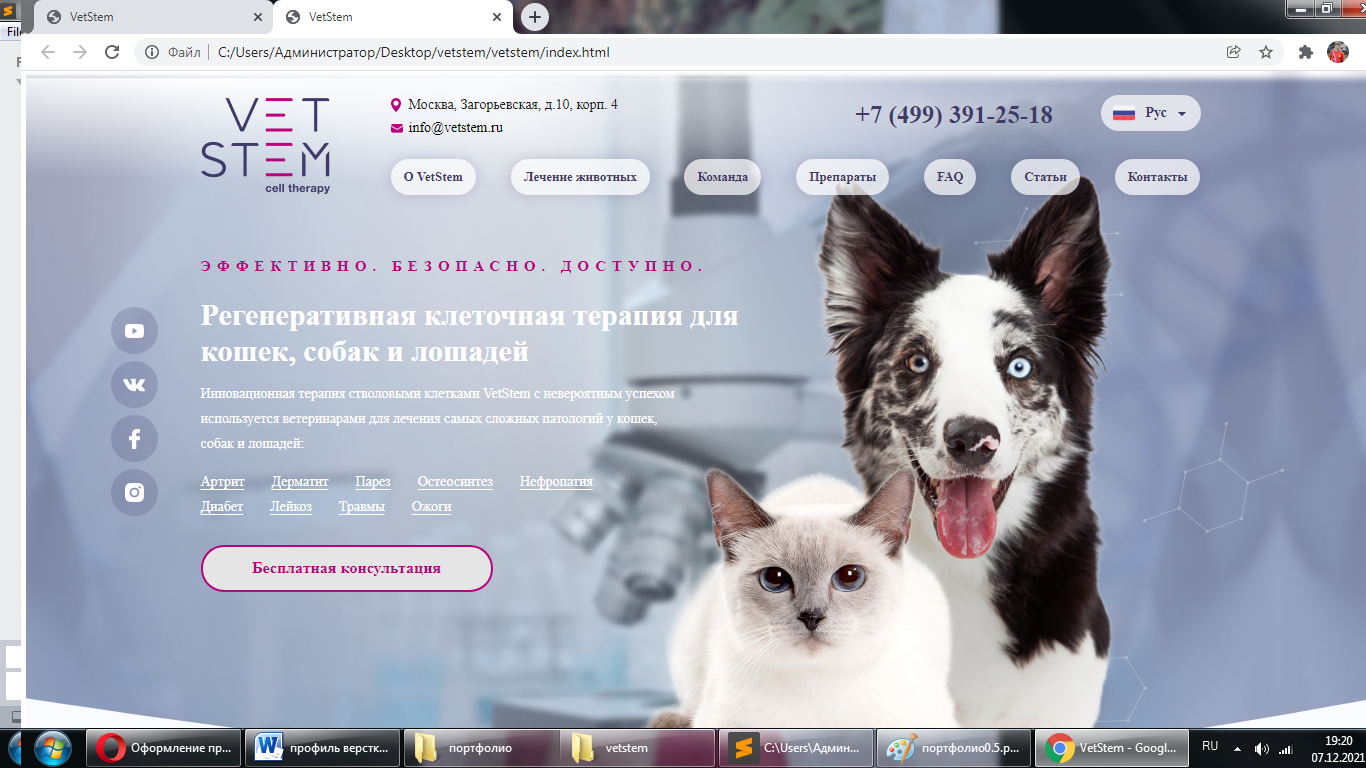Image resolution: width=1366 pixels, height=770 pixels.
Task: Click phone number +7 (499) 391-25-18
Action: [x=954, y=115]
